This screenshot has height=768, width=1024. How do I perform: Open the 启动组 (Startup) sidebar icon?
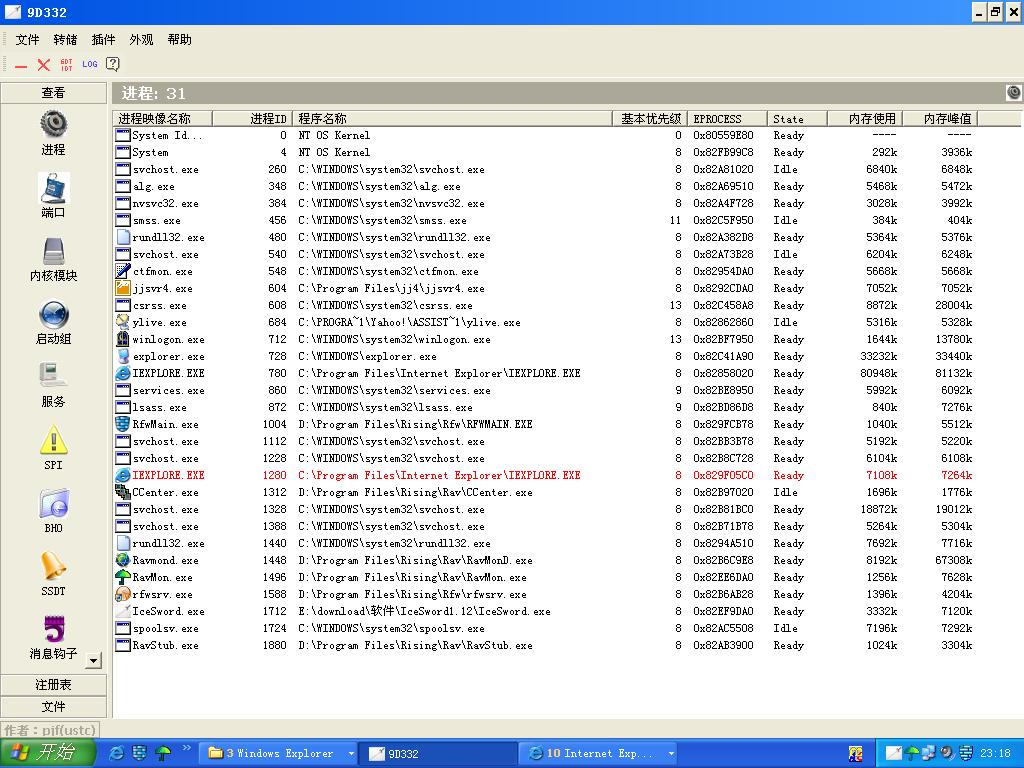pos(54,315)
